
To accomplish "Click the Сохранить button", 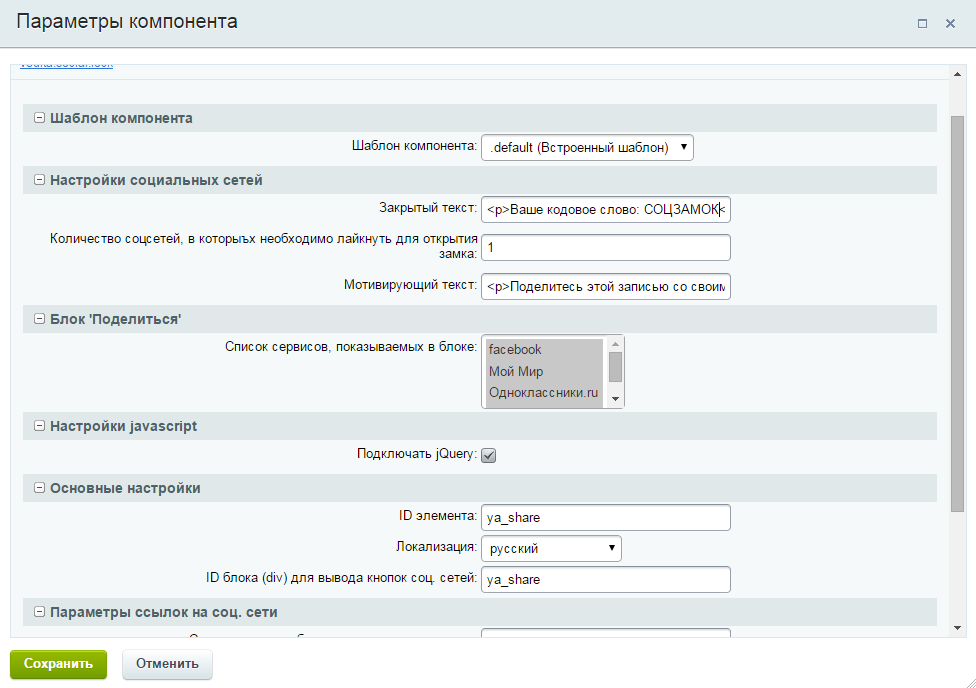I will pyautogui.click(x=58, y=663).
